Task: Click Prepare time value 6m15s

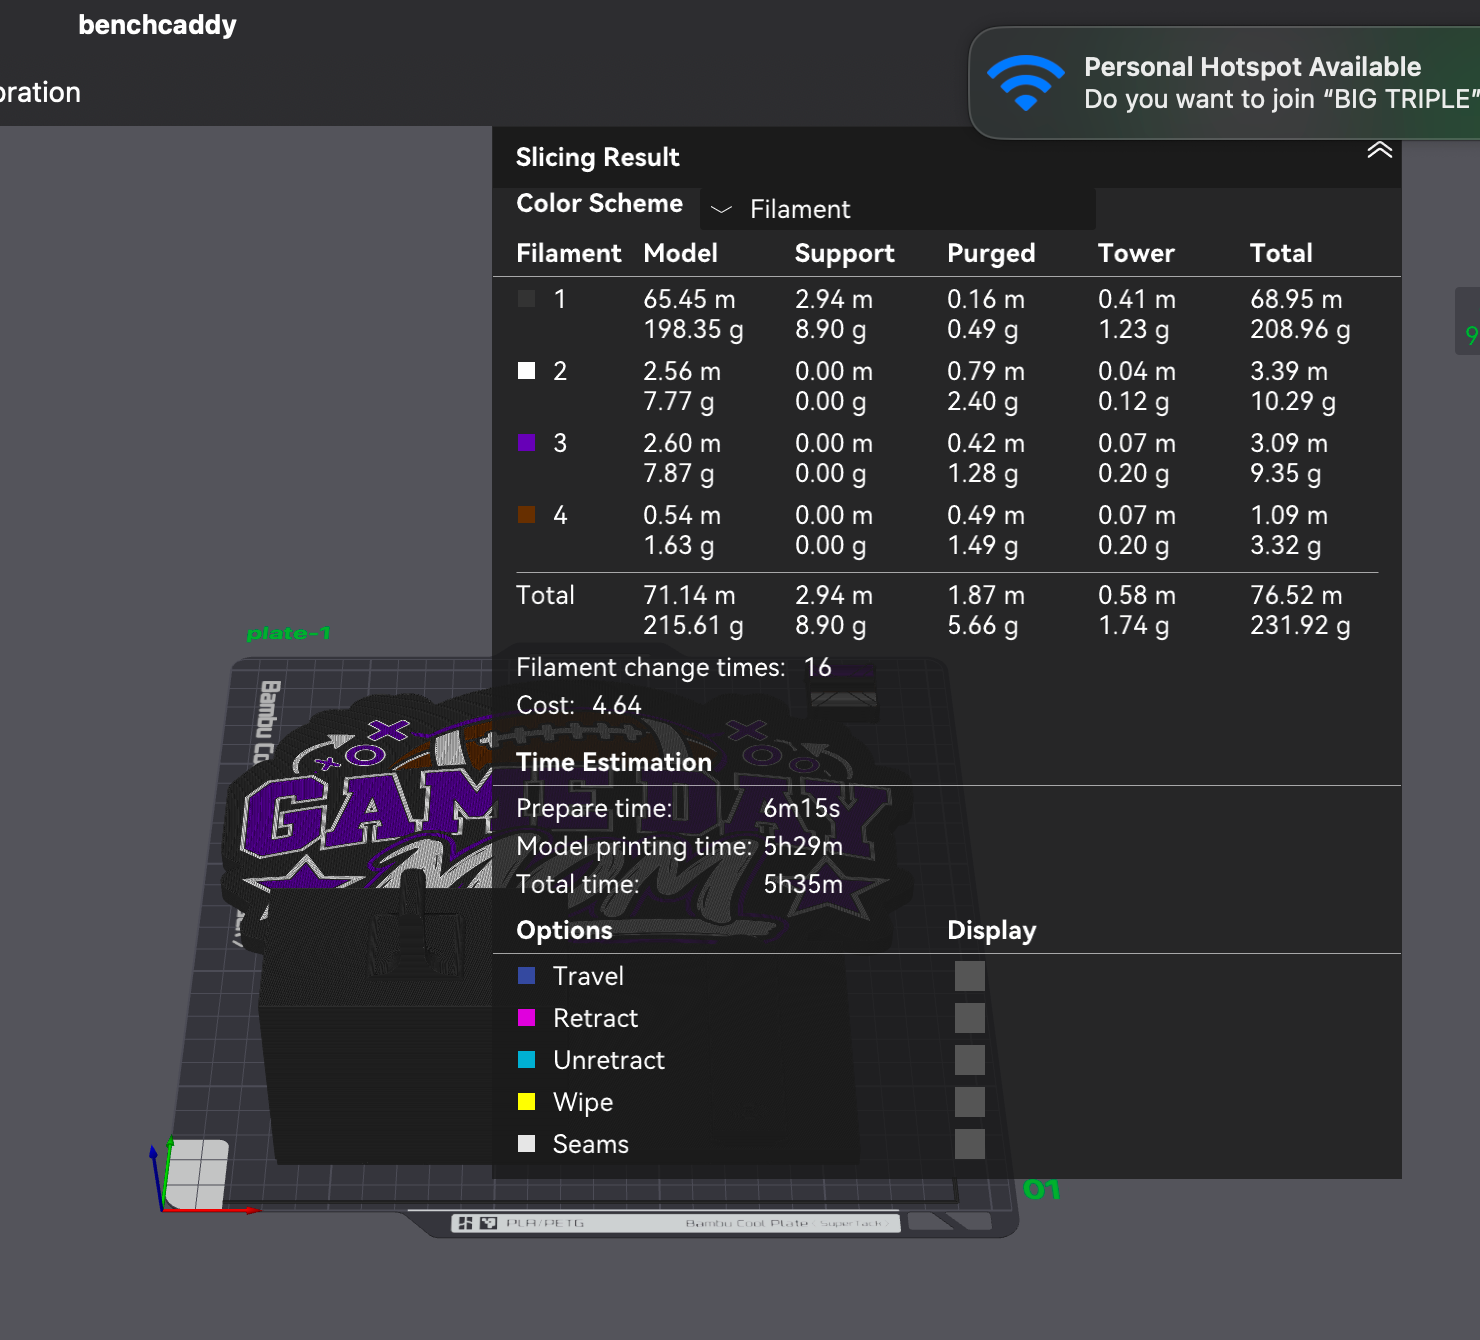Action: tap(801, 808)
